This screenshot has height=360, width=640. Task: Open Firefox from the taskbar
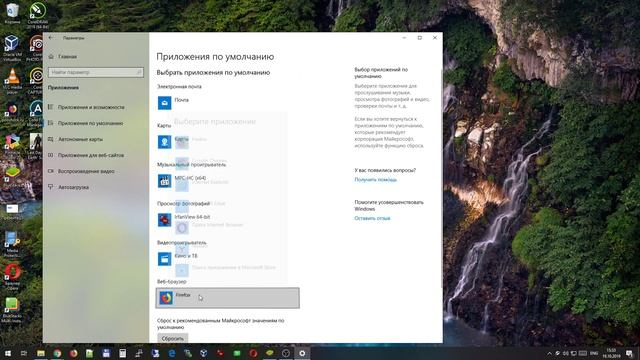coord(73,353)
